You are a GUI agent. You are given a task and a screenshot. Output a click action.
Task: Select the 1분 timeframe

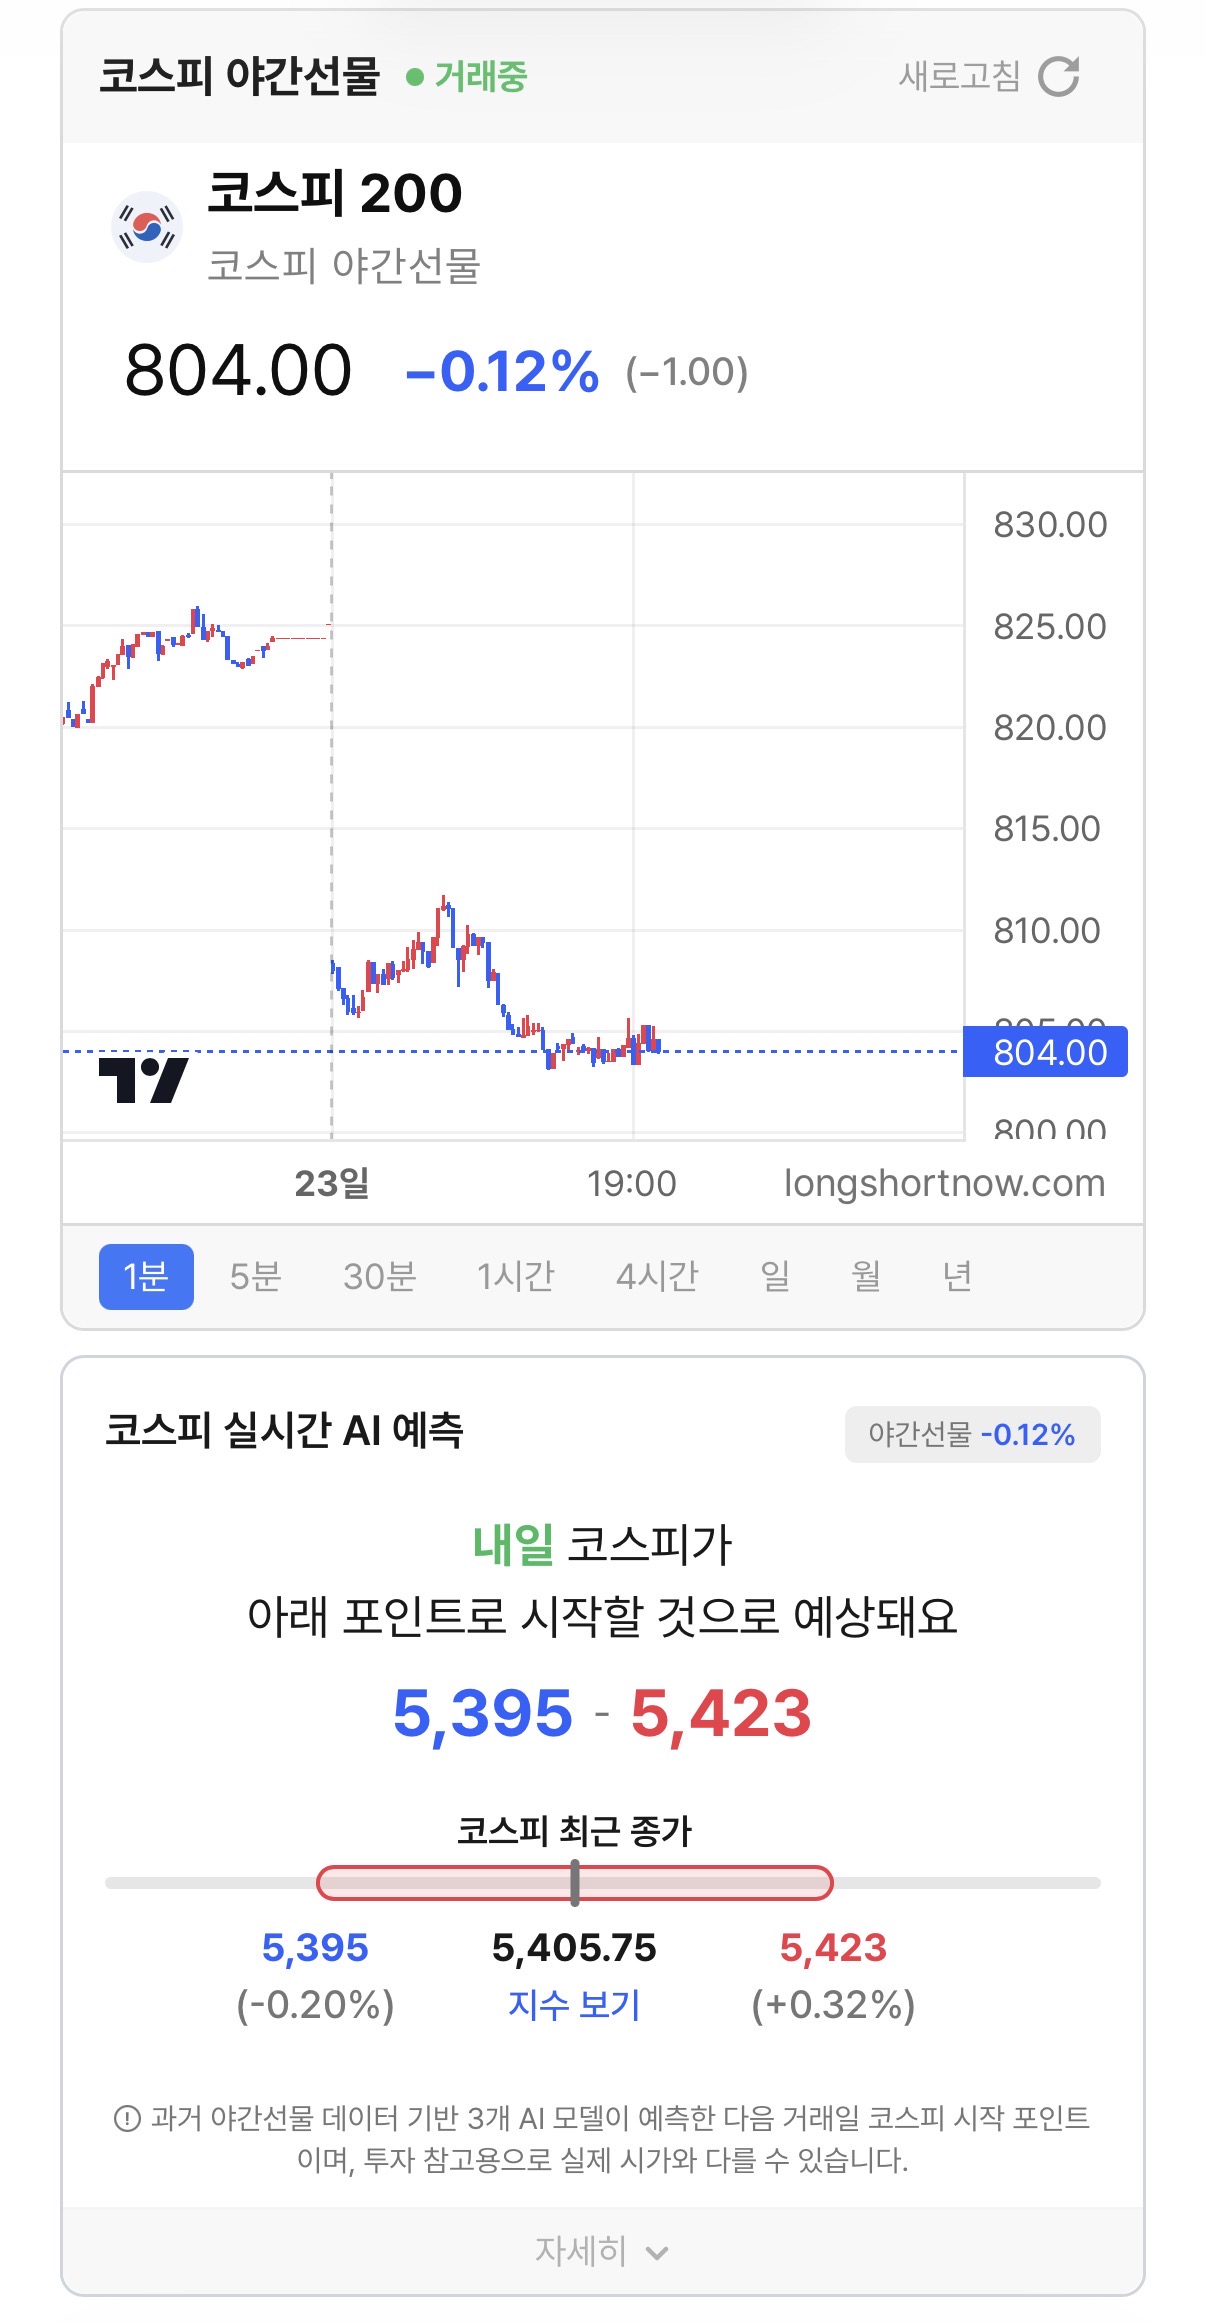tap(146, 1276)
